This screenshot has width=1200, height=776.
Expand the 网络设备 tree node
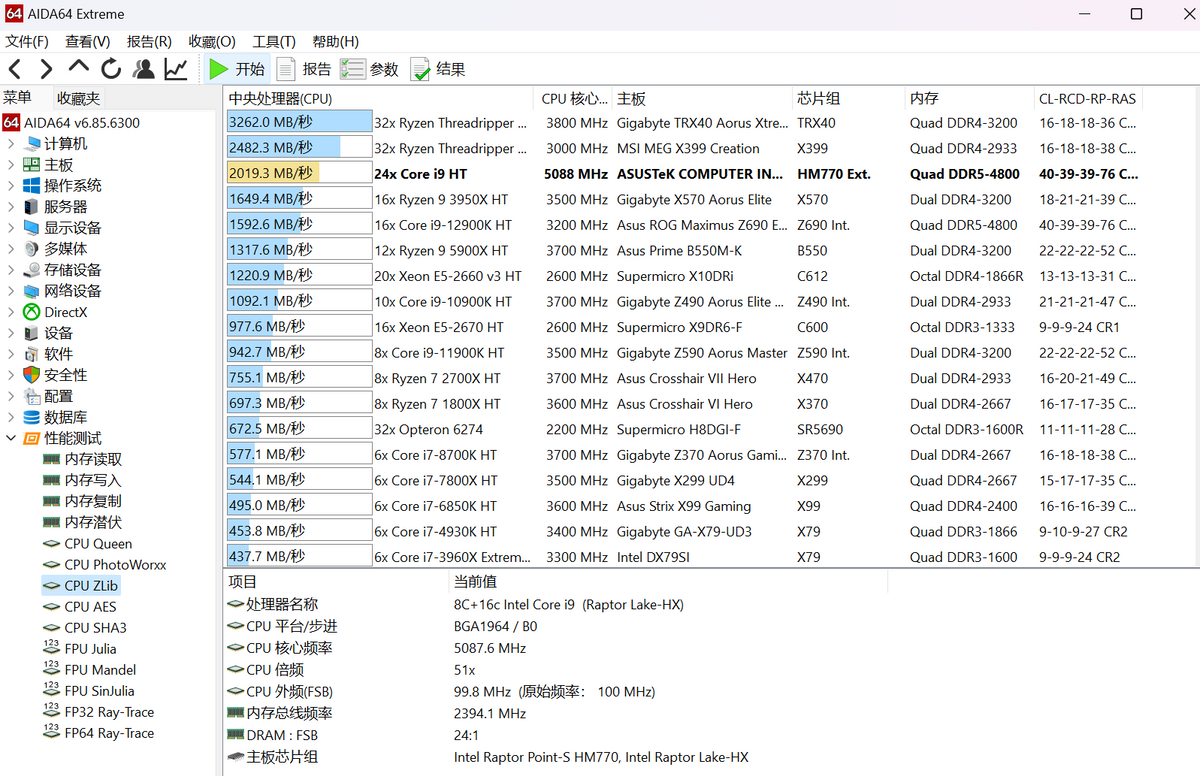click(11, 291)
